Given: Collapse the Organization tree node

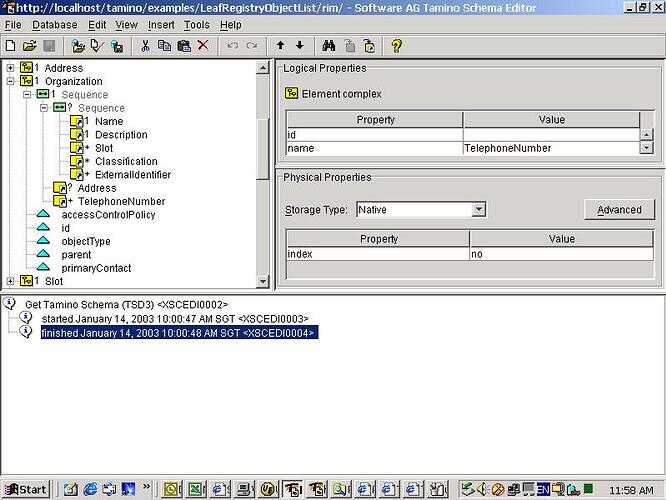Looking at the screenshot, I should click(x=11, y=81).
